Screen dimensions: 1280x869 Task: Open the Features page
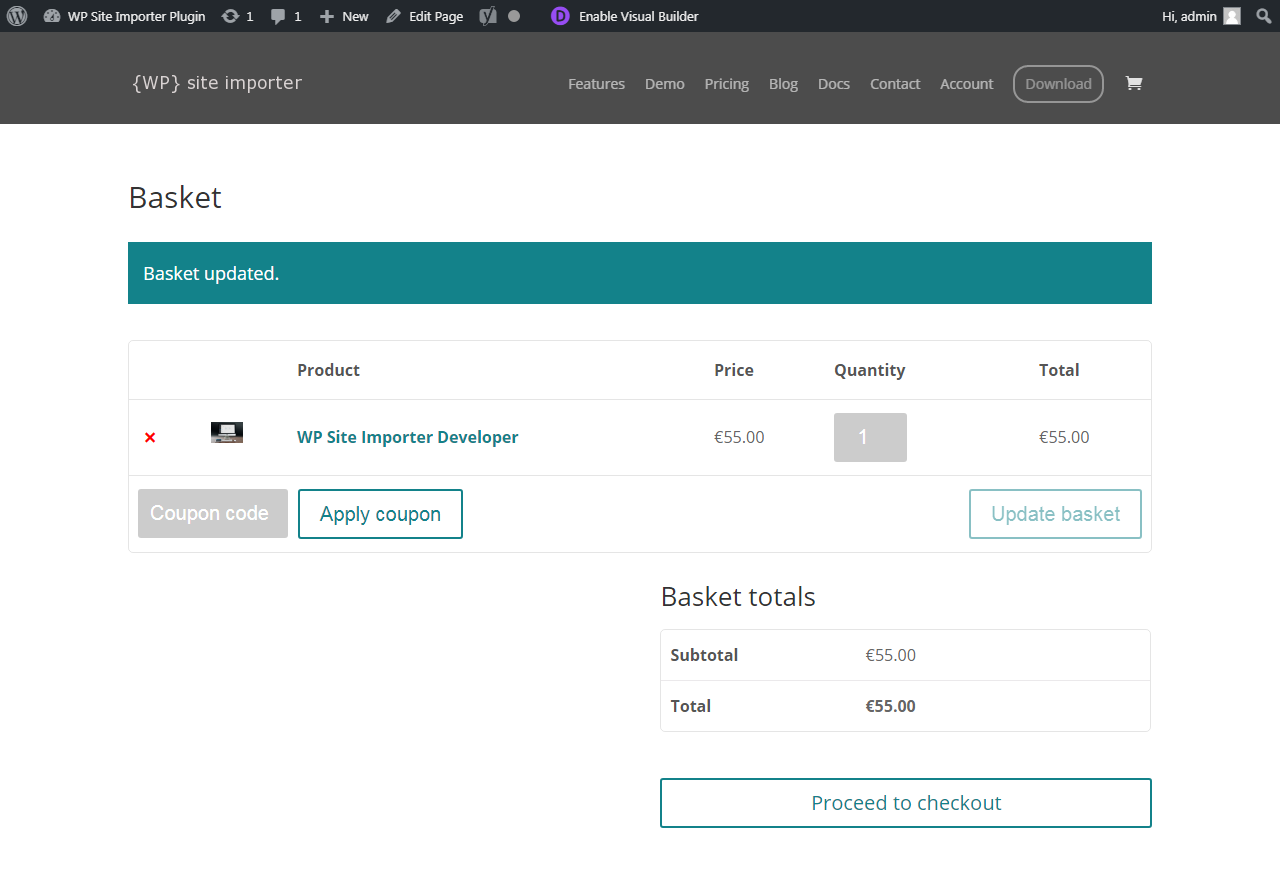596,84
